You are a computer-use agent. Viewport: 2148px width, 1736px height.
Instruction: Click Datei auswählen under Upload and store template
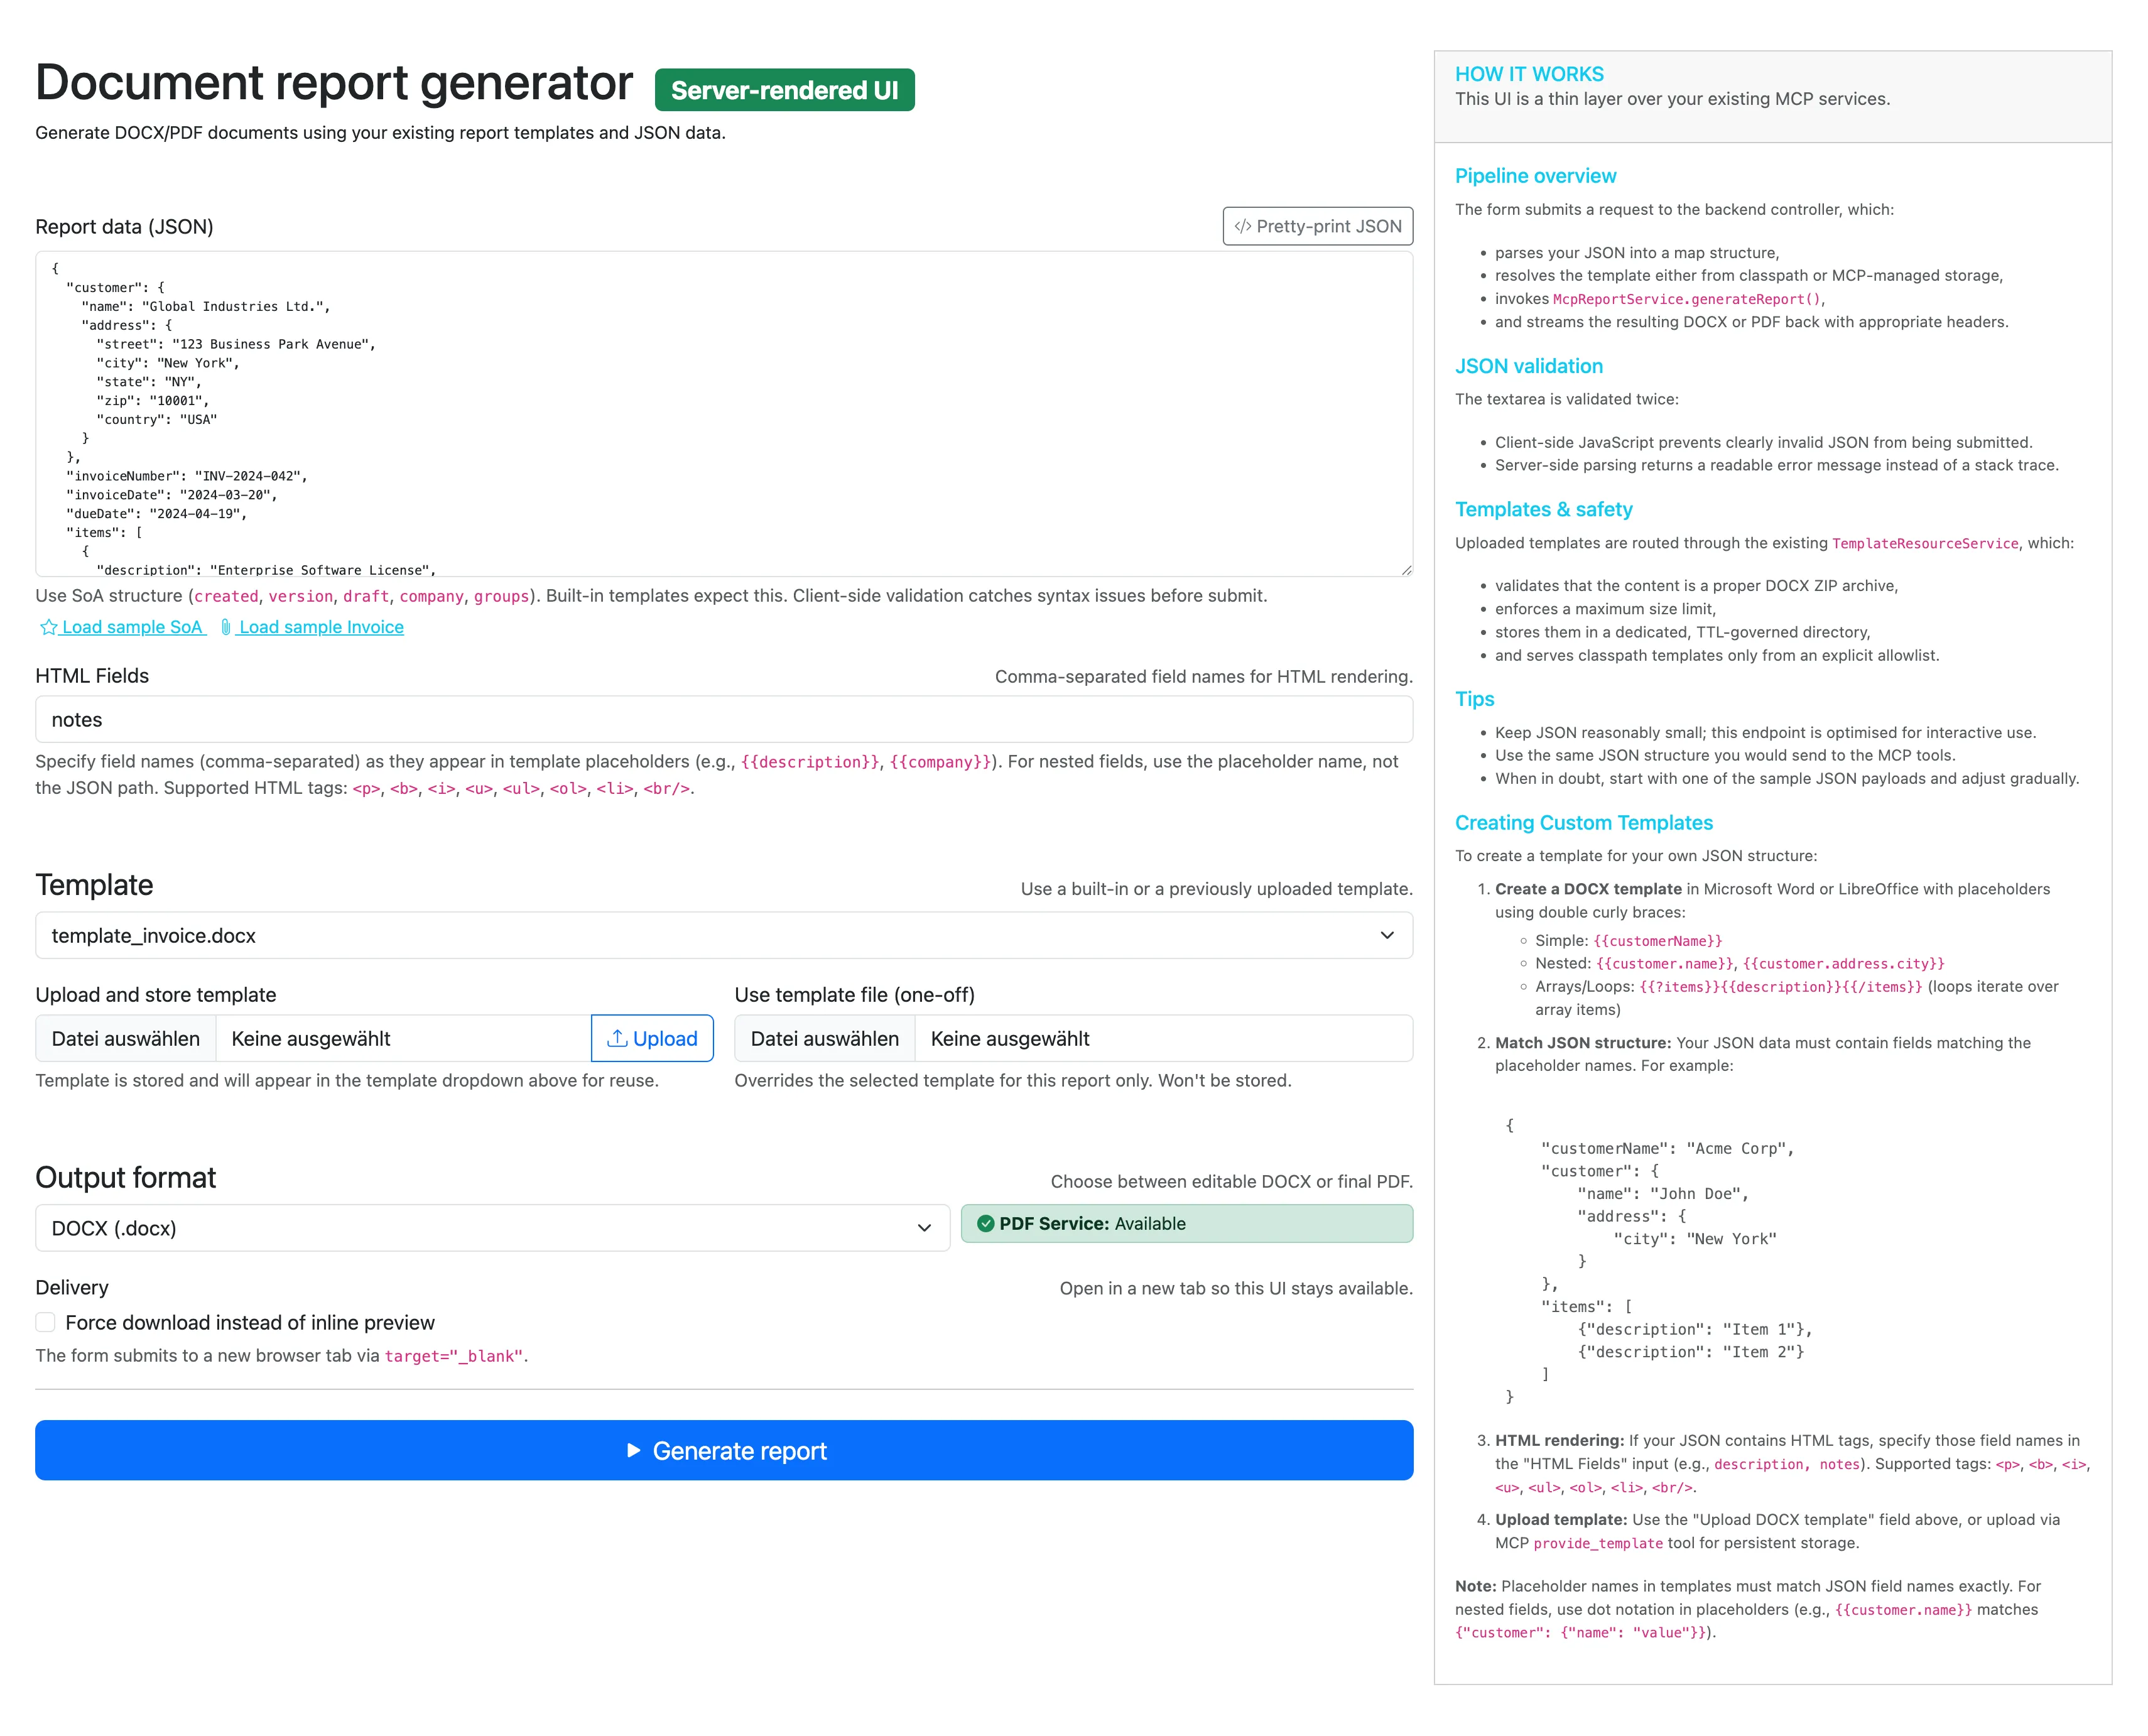coord(125,1038)
